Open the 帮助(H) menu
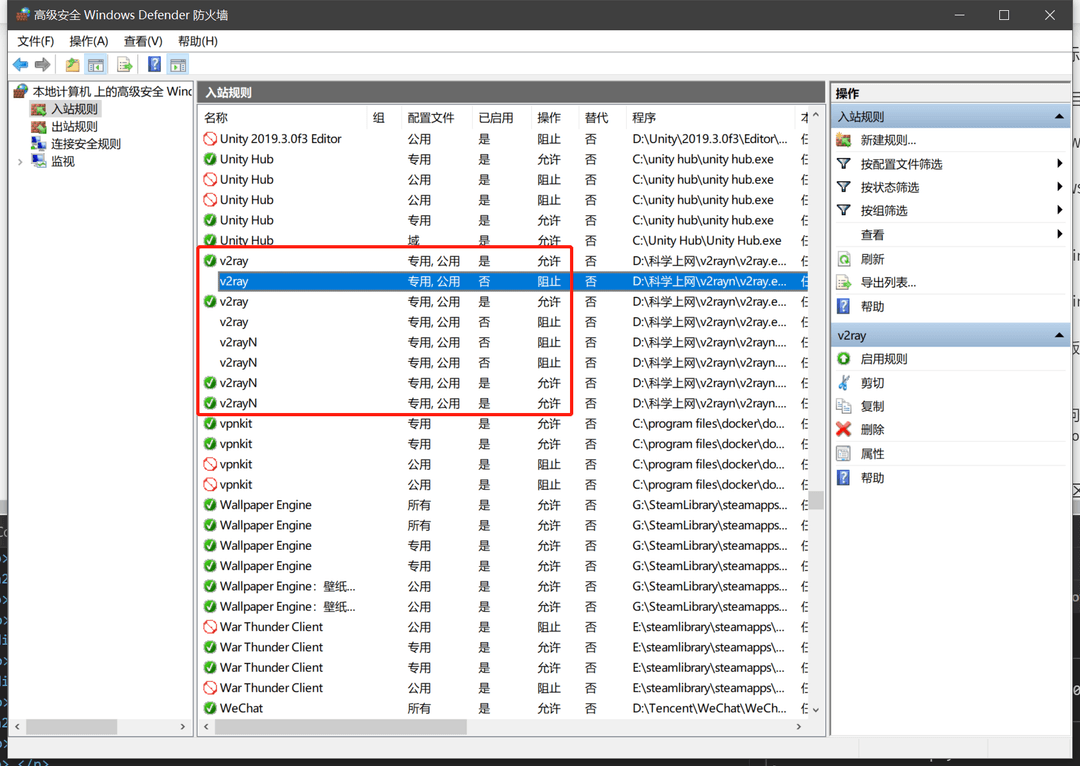 [x=198, y=41]
